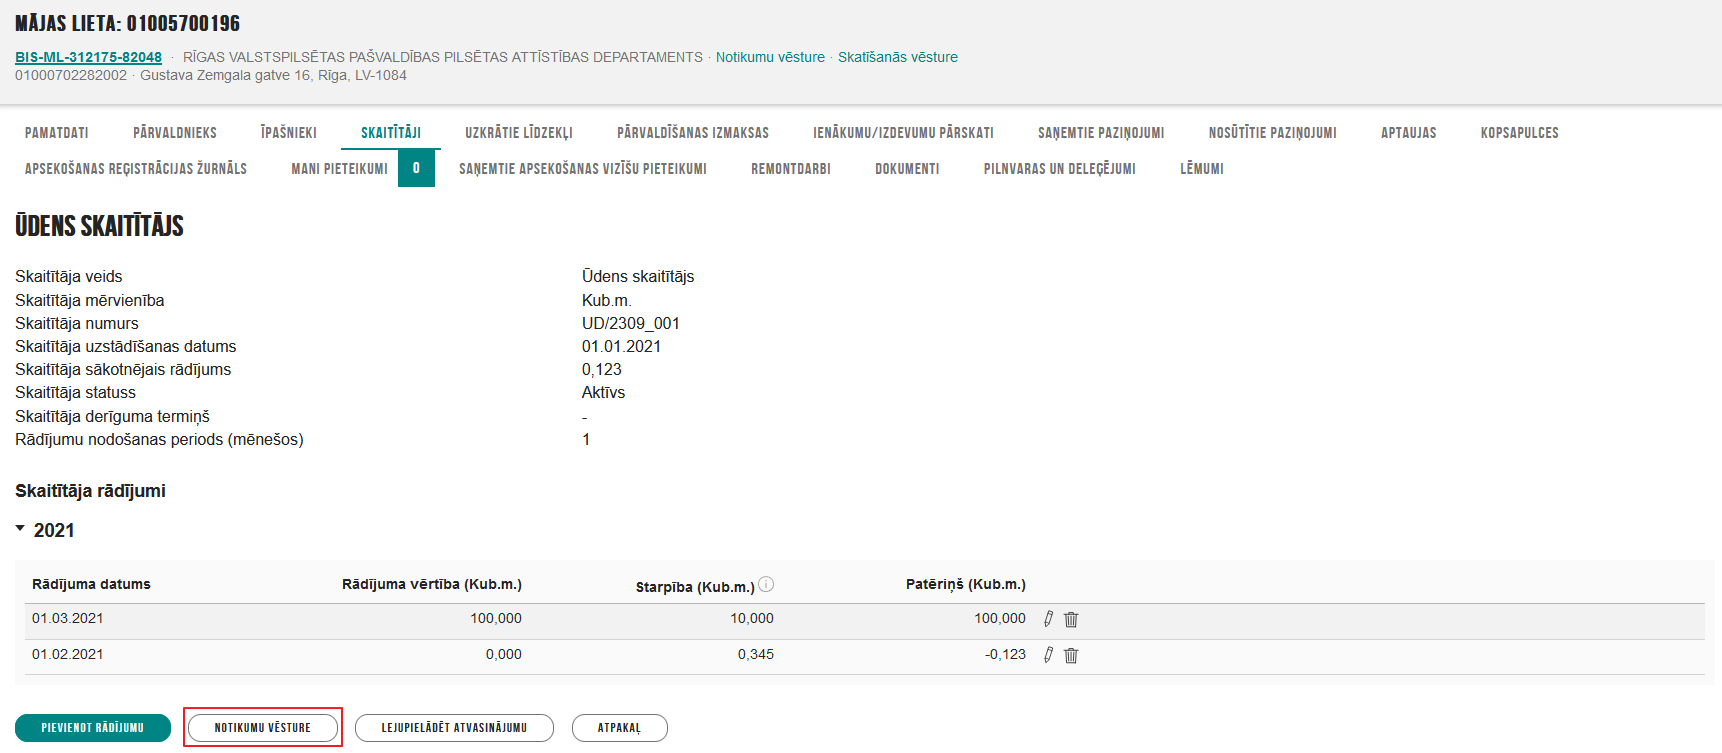Click the Aktīvs status value
The width and height of the screenshot is (1722, 753).
603,392
